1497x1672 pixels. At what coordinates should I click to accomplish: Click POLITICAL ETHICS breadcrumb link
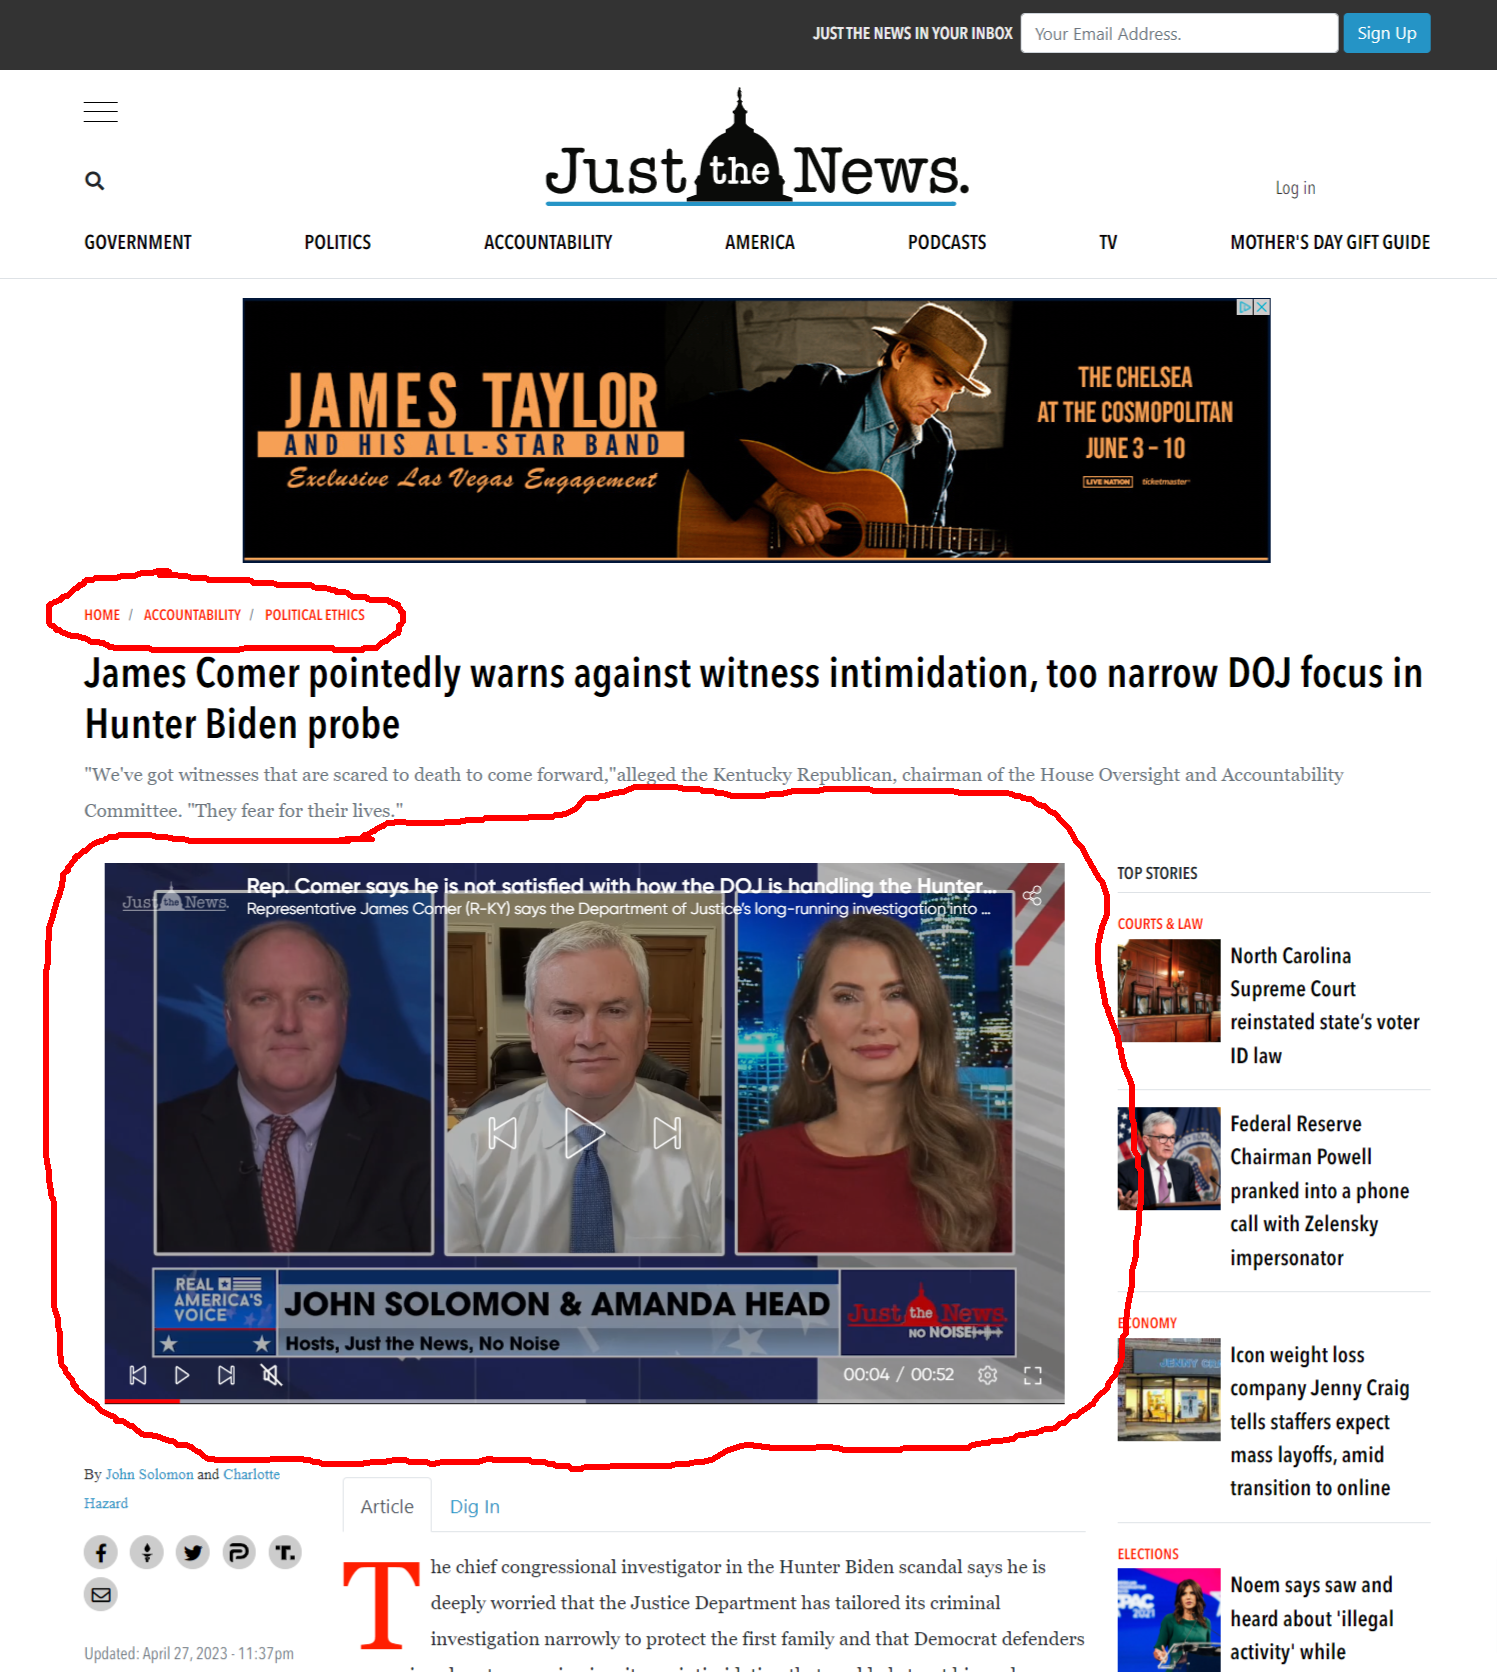(315, 615)
